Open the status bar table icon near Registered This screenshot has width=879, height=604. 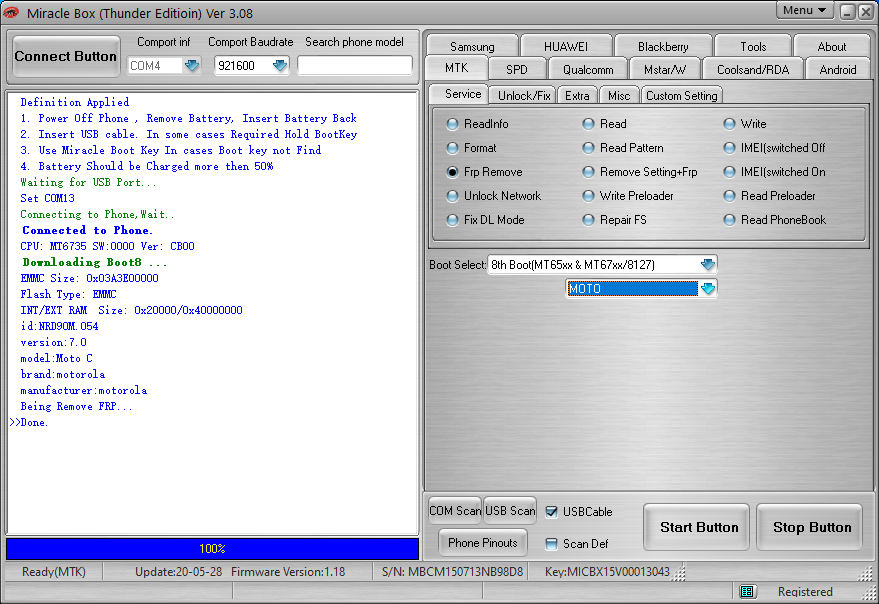(747, 591)
